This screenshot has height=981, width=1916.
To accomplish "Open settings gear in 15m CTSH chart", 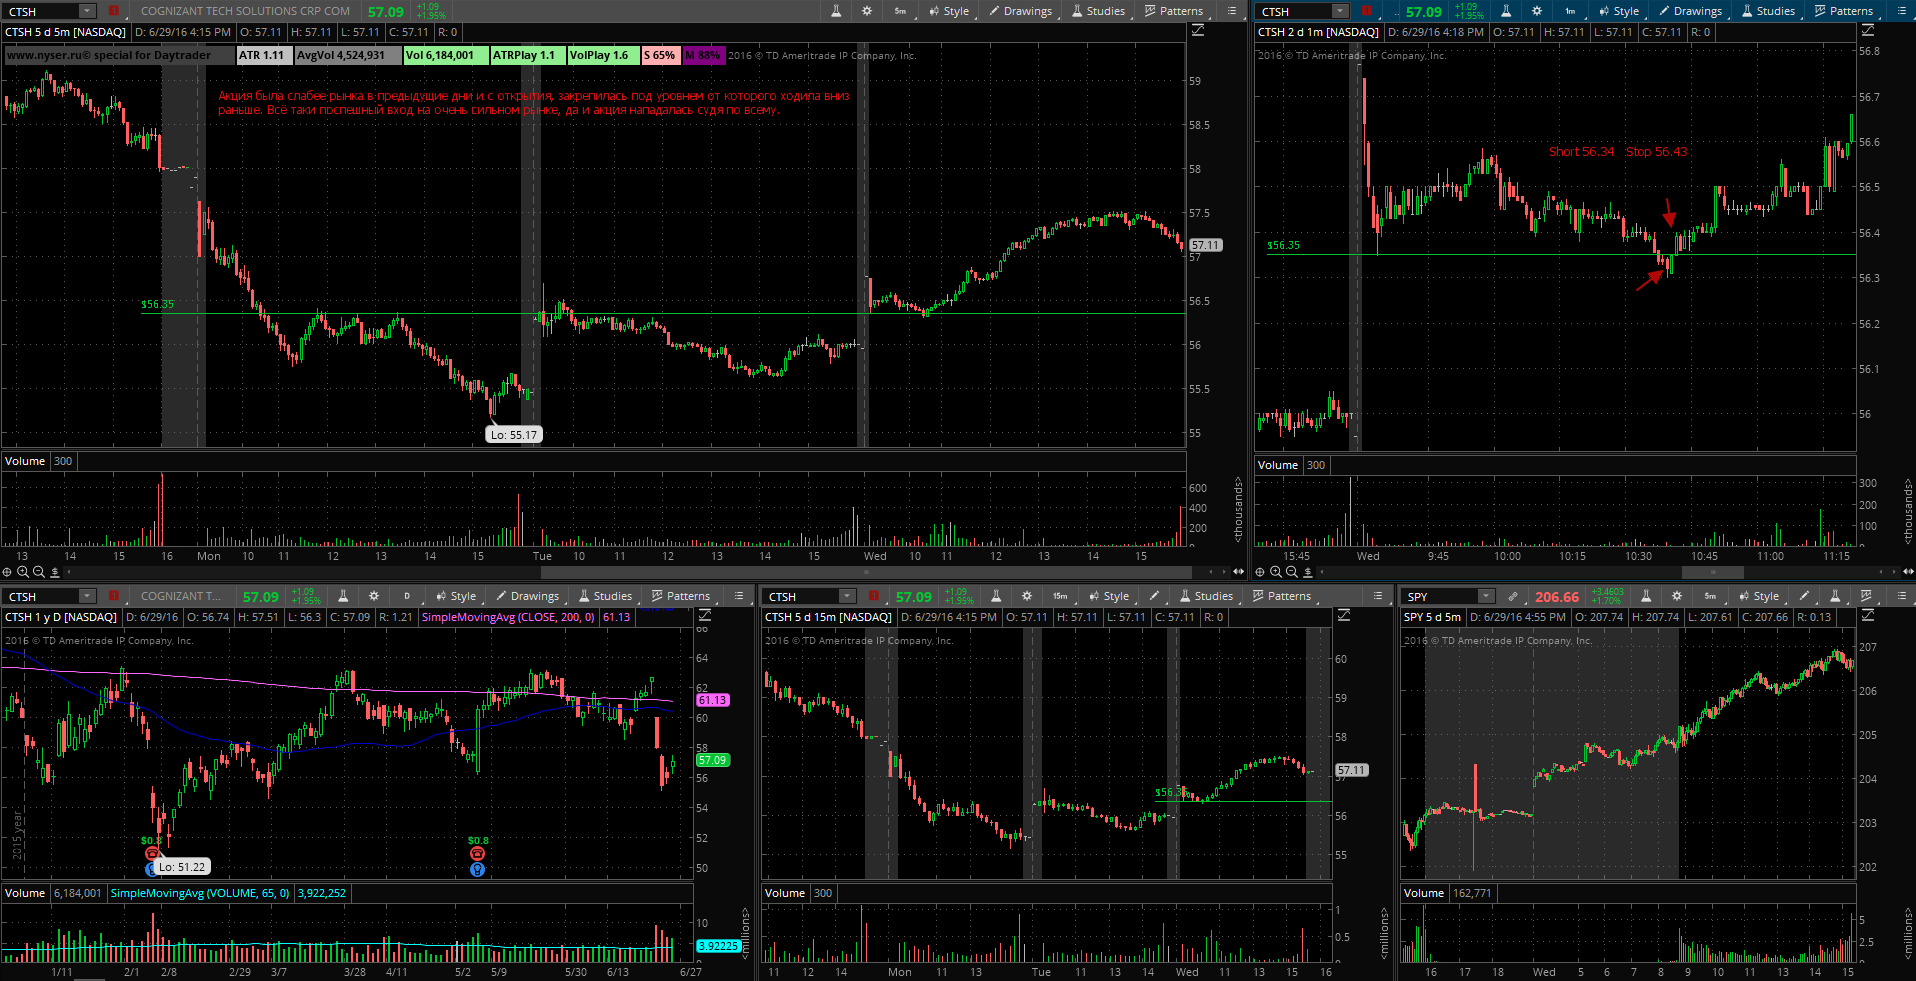I will 1026,596.
